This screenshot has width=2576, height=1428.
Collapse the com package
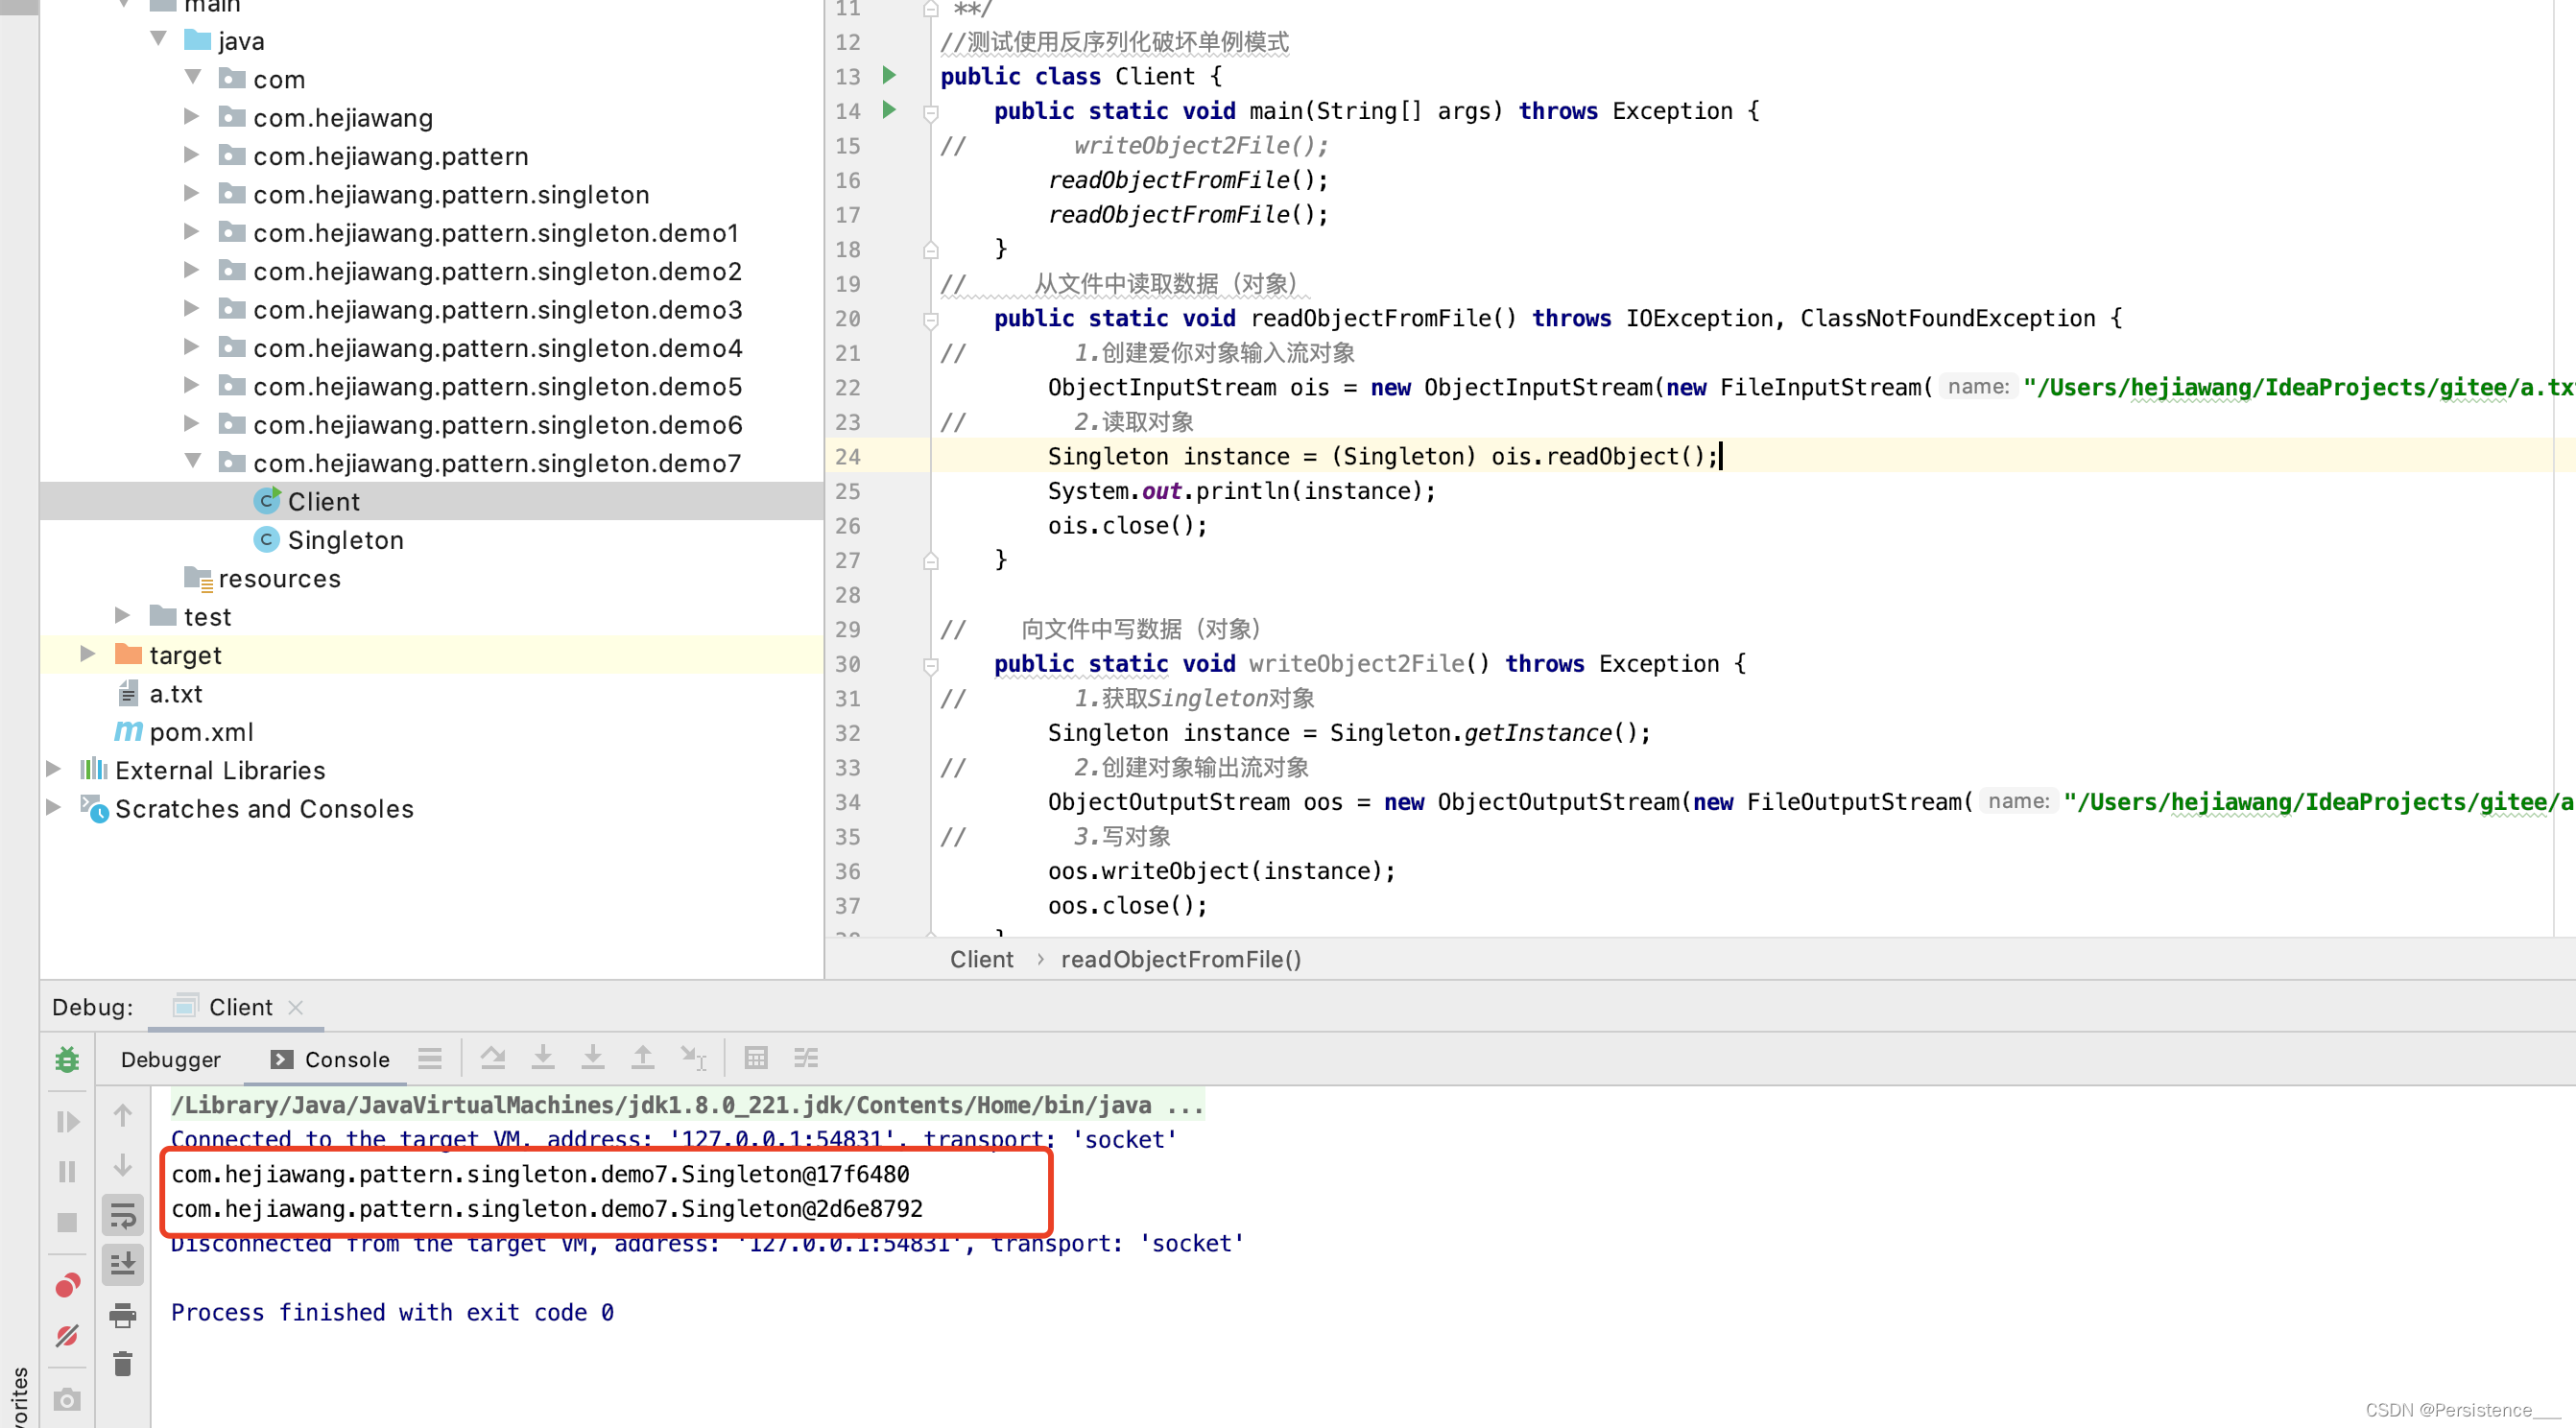193,77
